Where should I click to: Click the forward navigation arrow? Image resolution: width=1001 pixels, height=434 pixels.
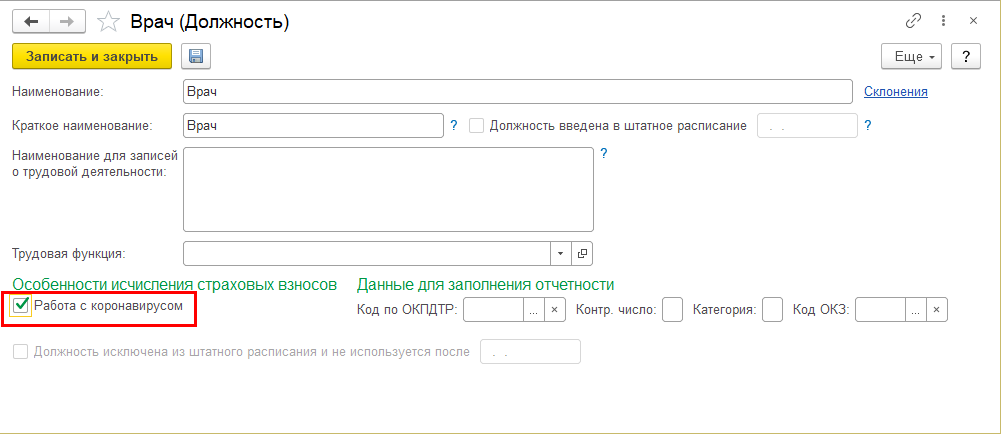[x=66, y=21]
